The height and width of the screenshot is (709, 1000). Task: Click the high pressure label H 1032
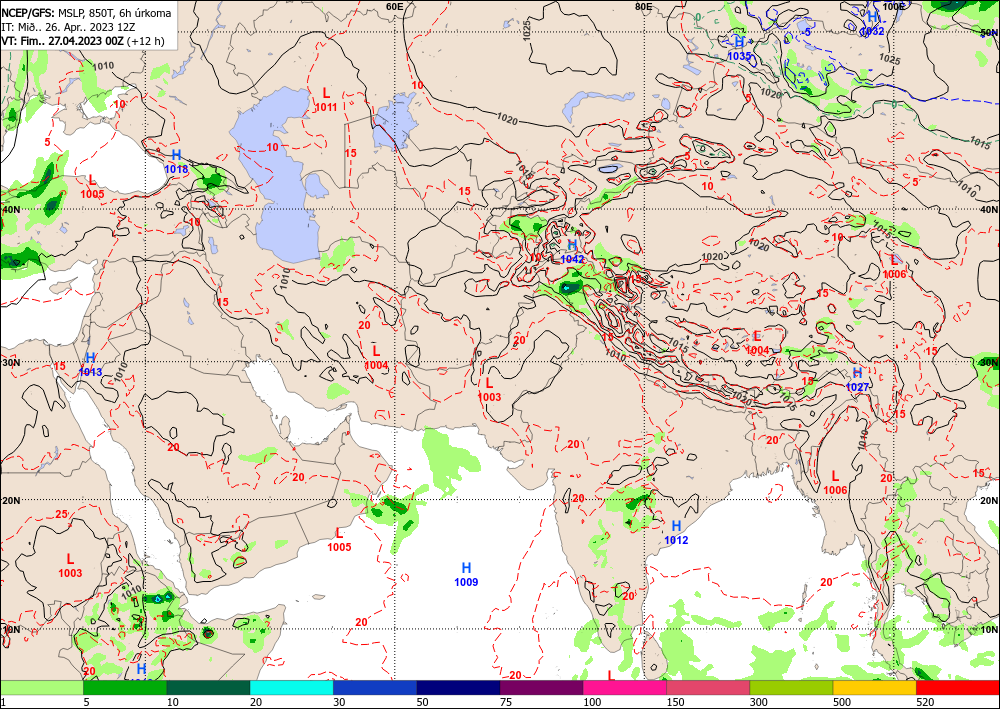tap(872, 24)
